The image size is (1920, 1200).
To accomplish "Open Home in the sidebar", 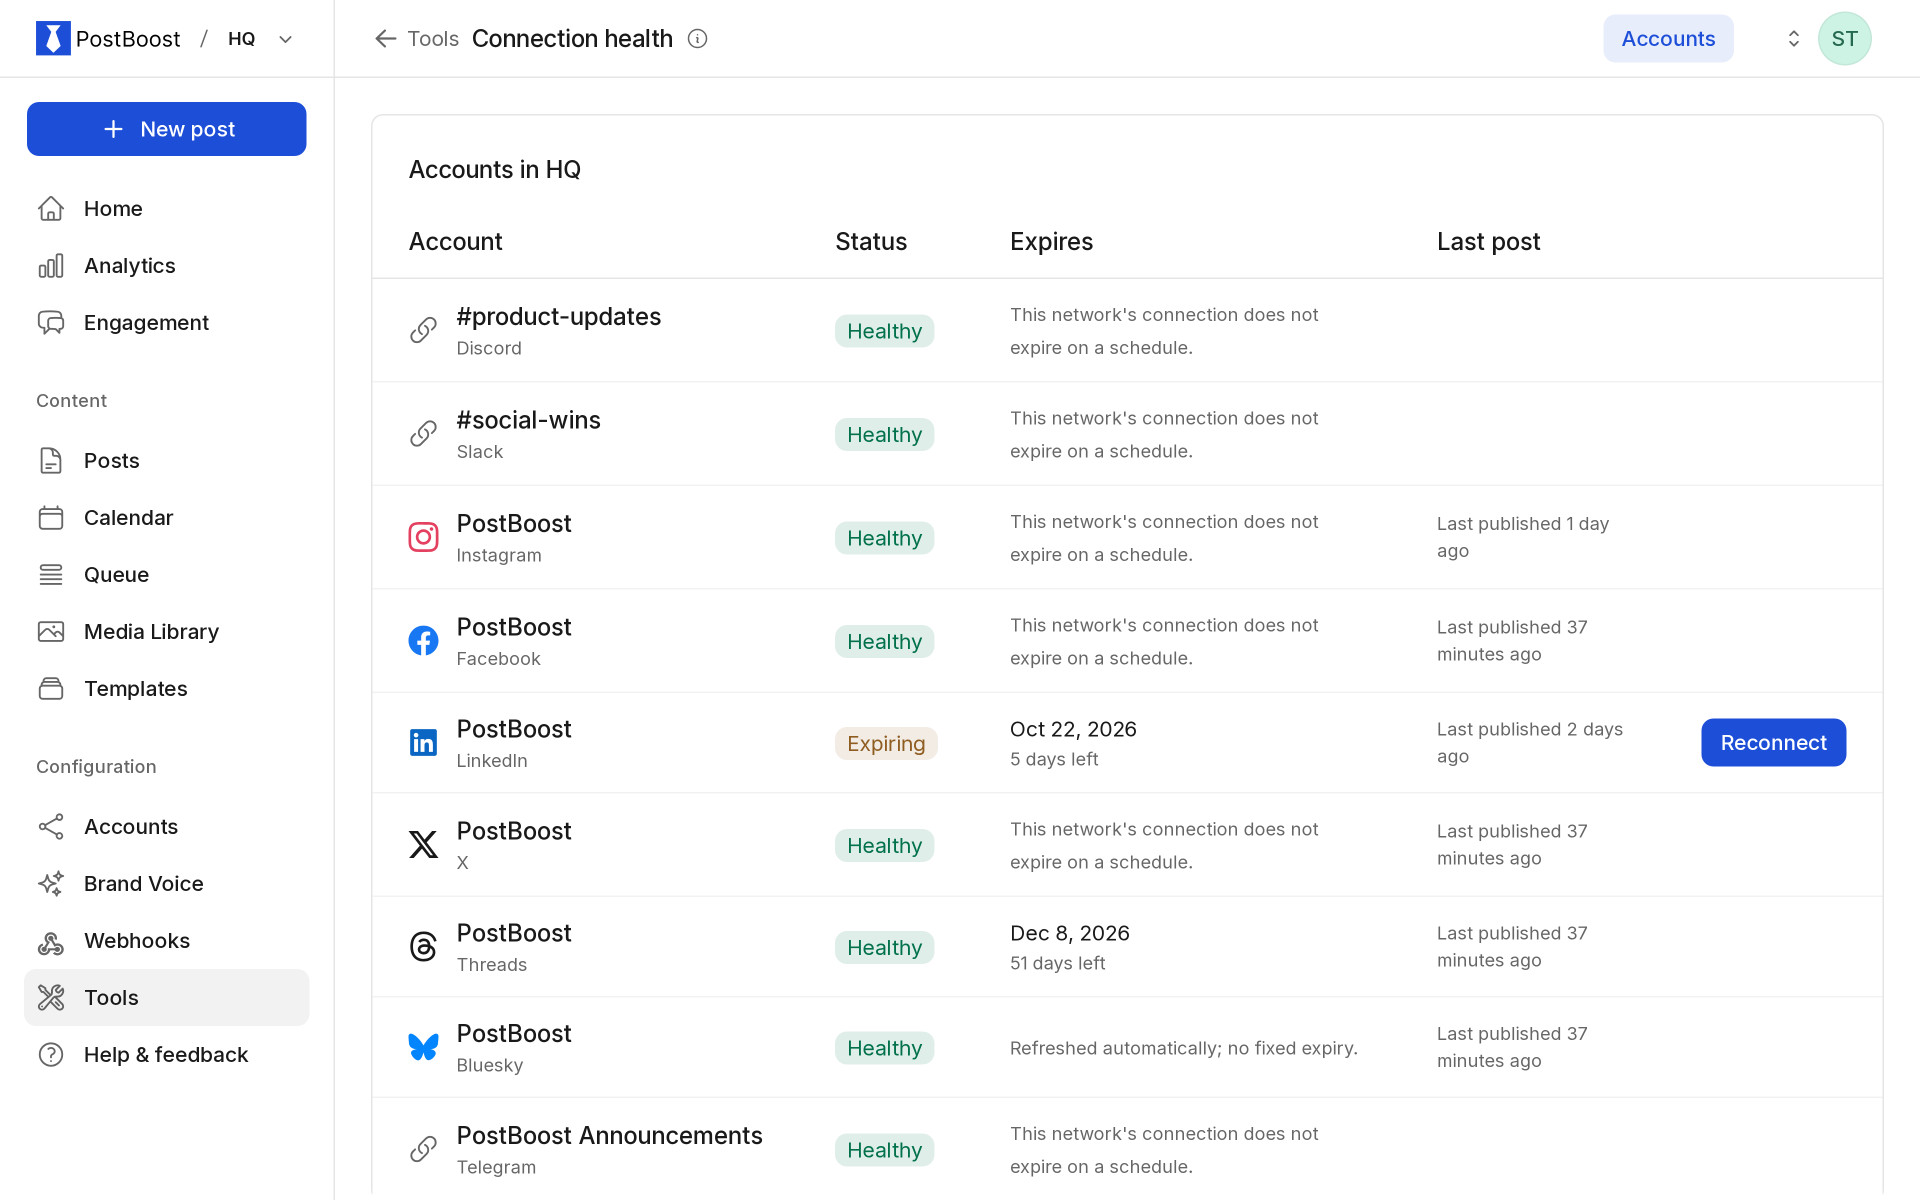I will [x=167, y=208].
